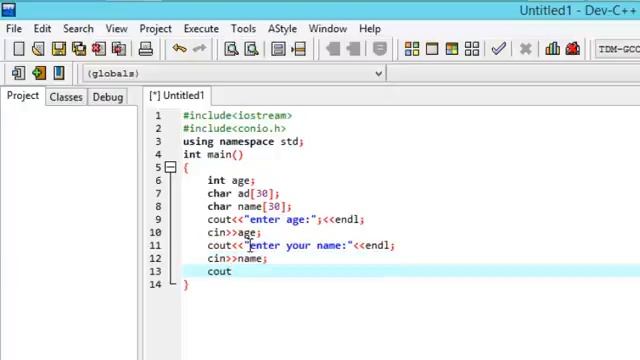Click the Go to line icon
The image size is (640, 360).
pos(299,49)
